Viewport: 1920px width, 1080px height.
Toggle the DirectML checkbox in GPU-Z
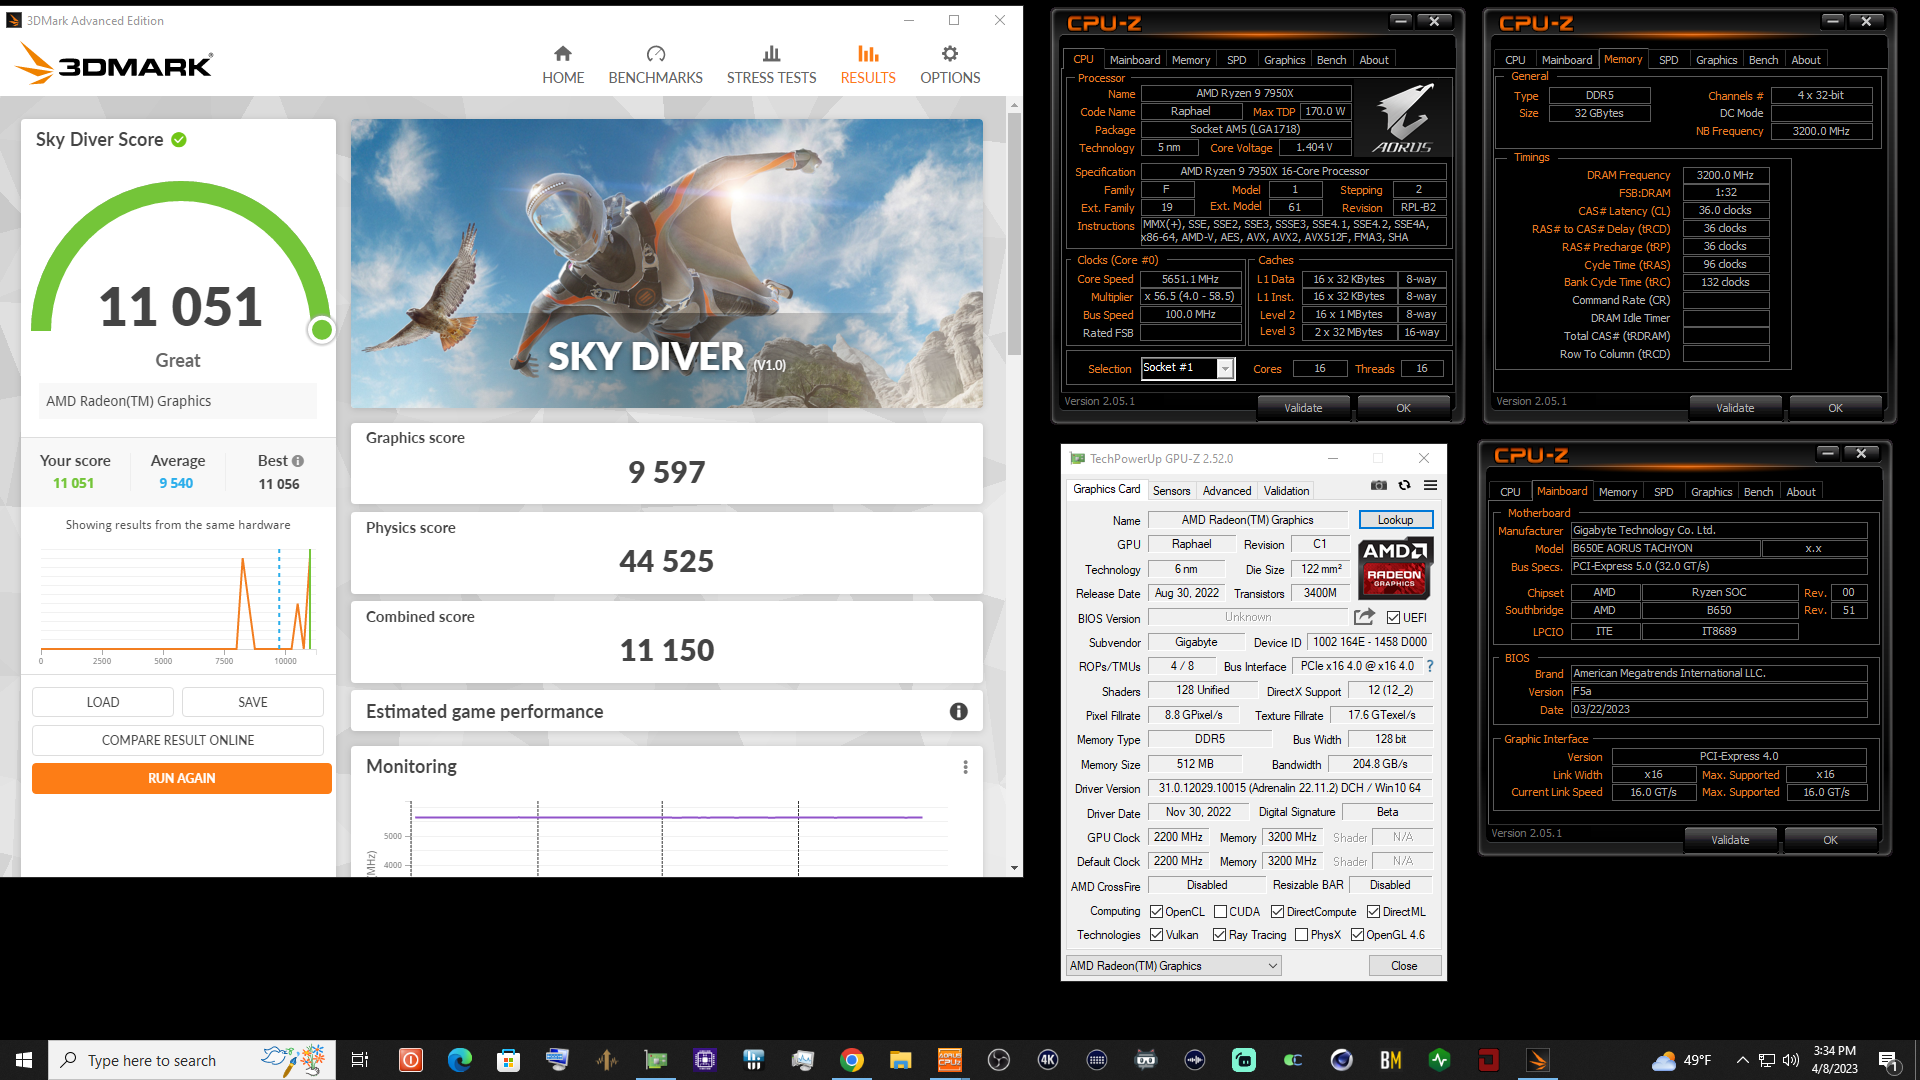point(1374,912)
